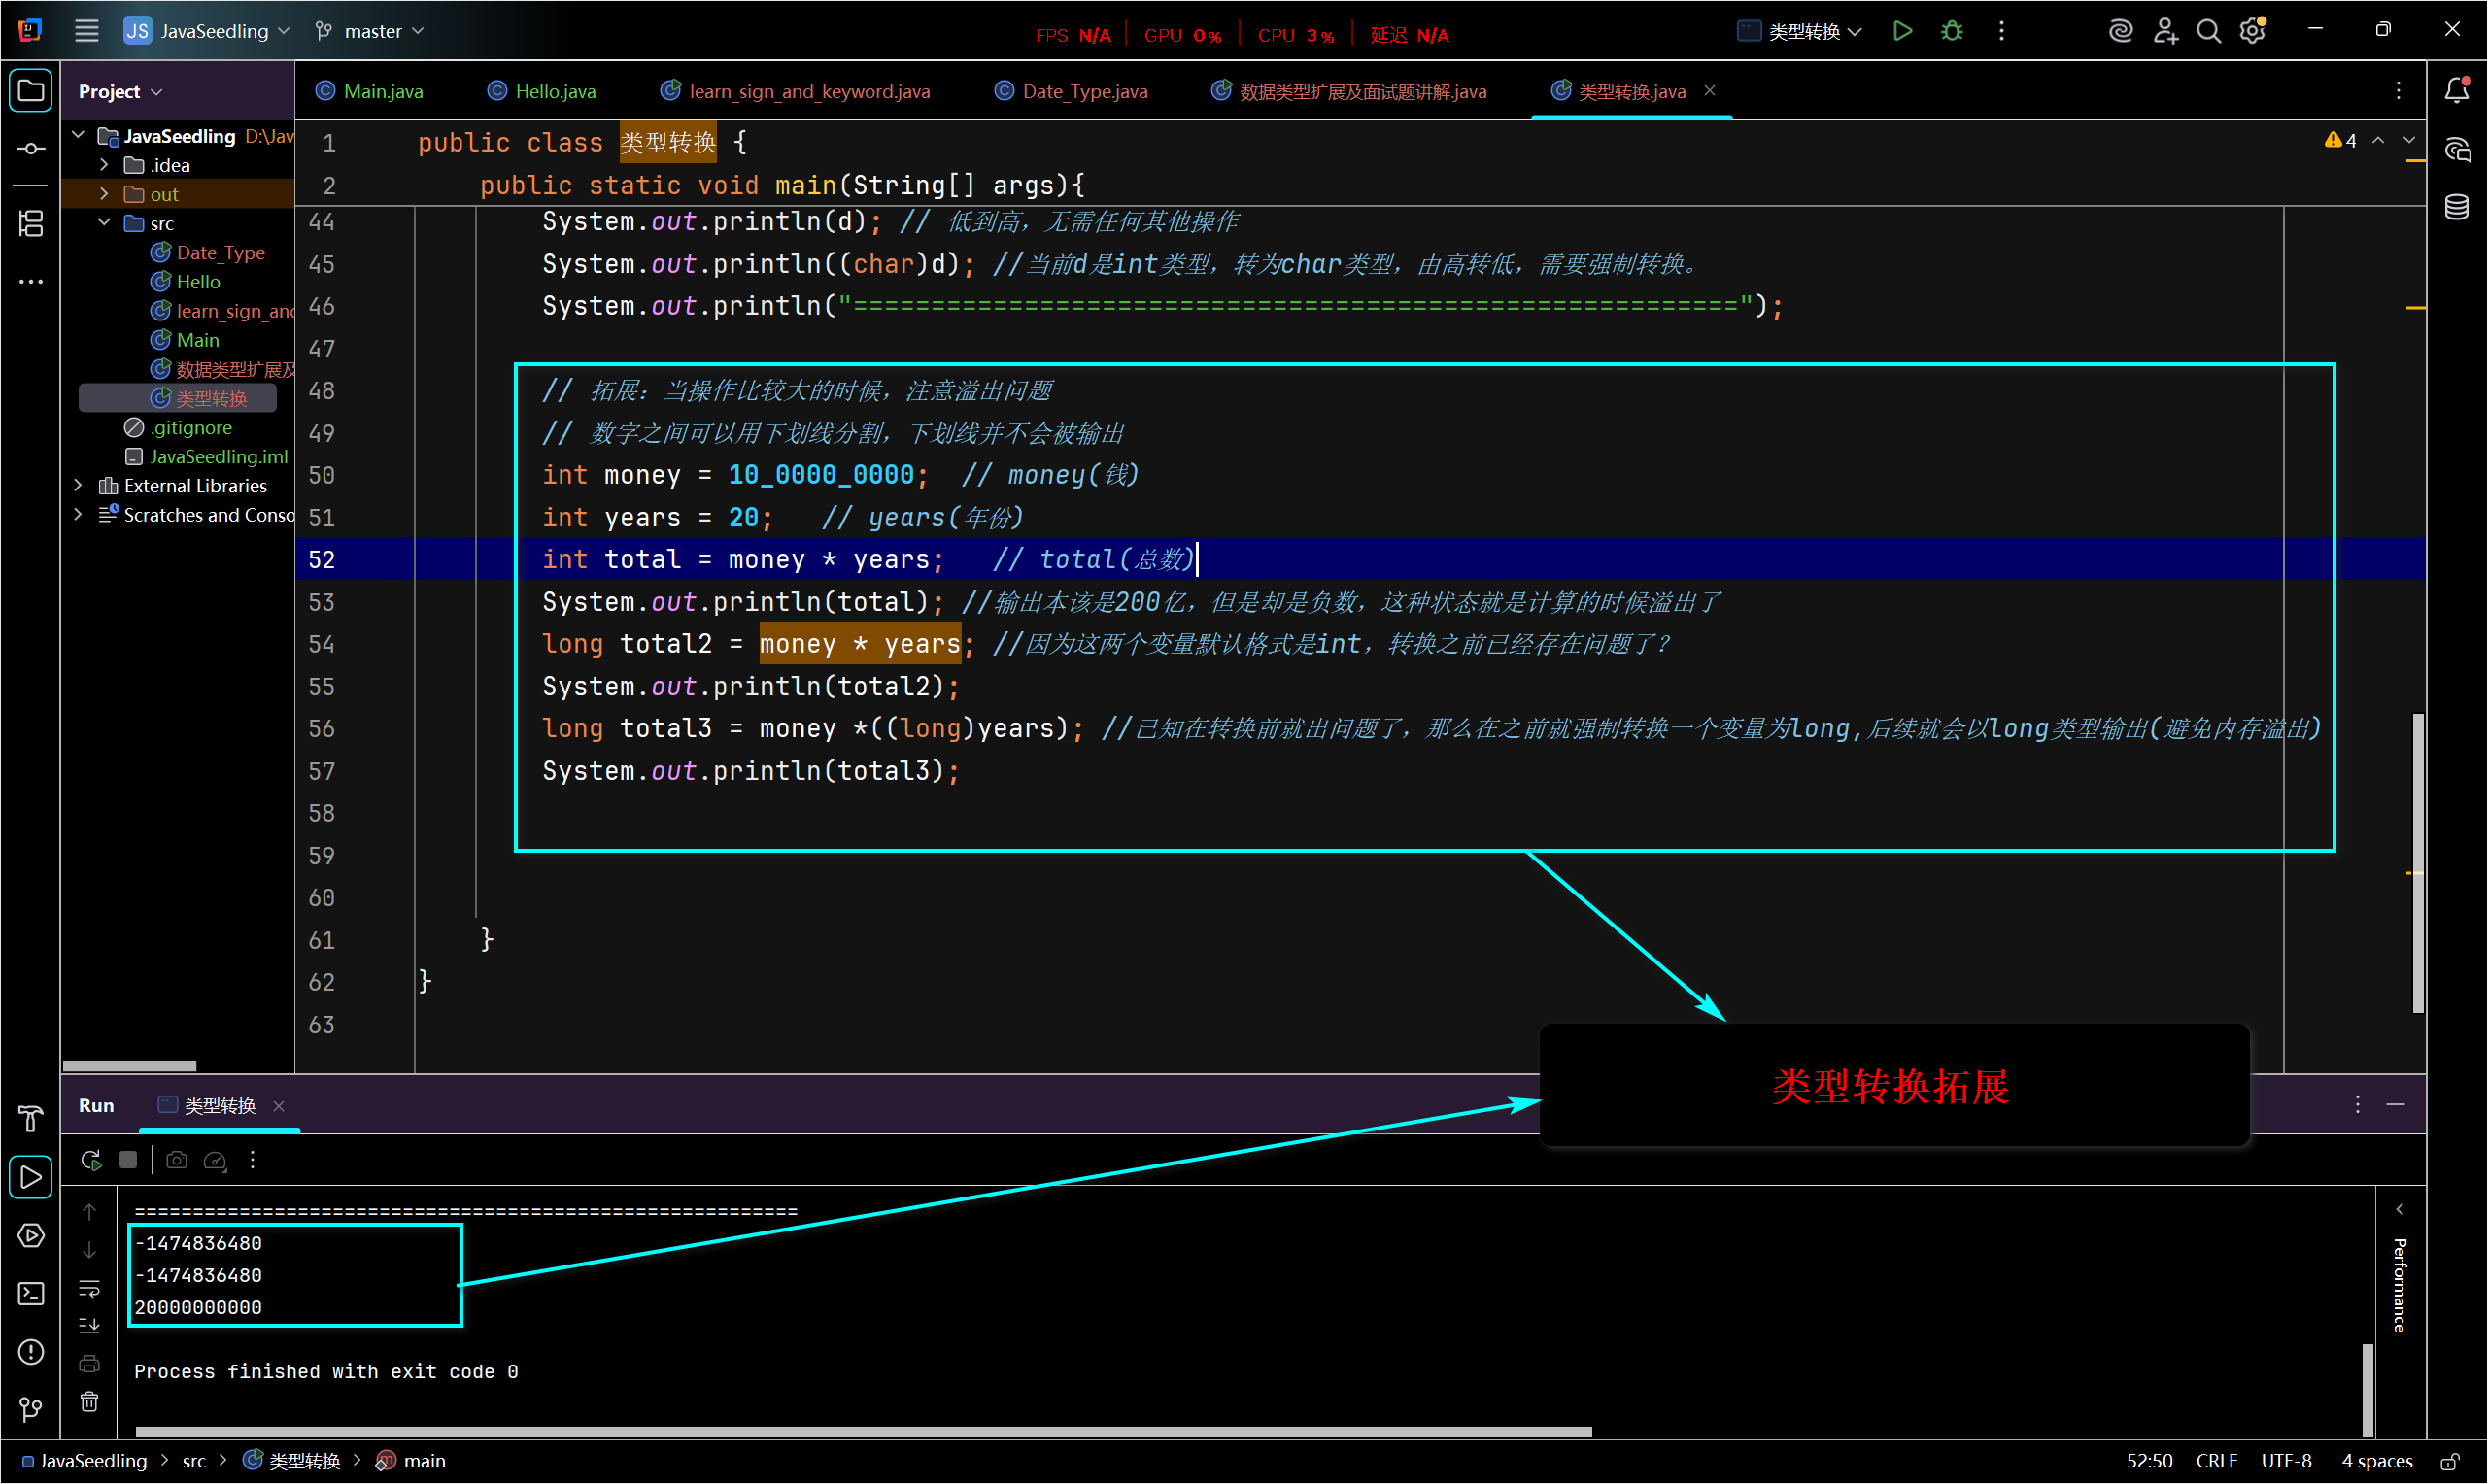Switch to the Date_Type.java tab
This screenshot has height=1484, width=2487.
click(x=1071, y=91)
